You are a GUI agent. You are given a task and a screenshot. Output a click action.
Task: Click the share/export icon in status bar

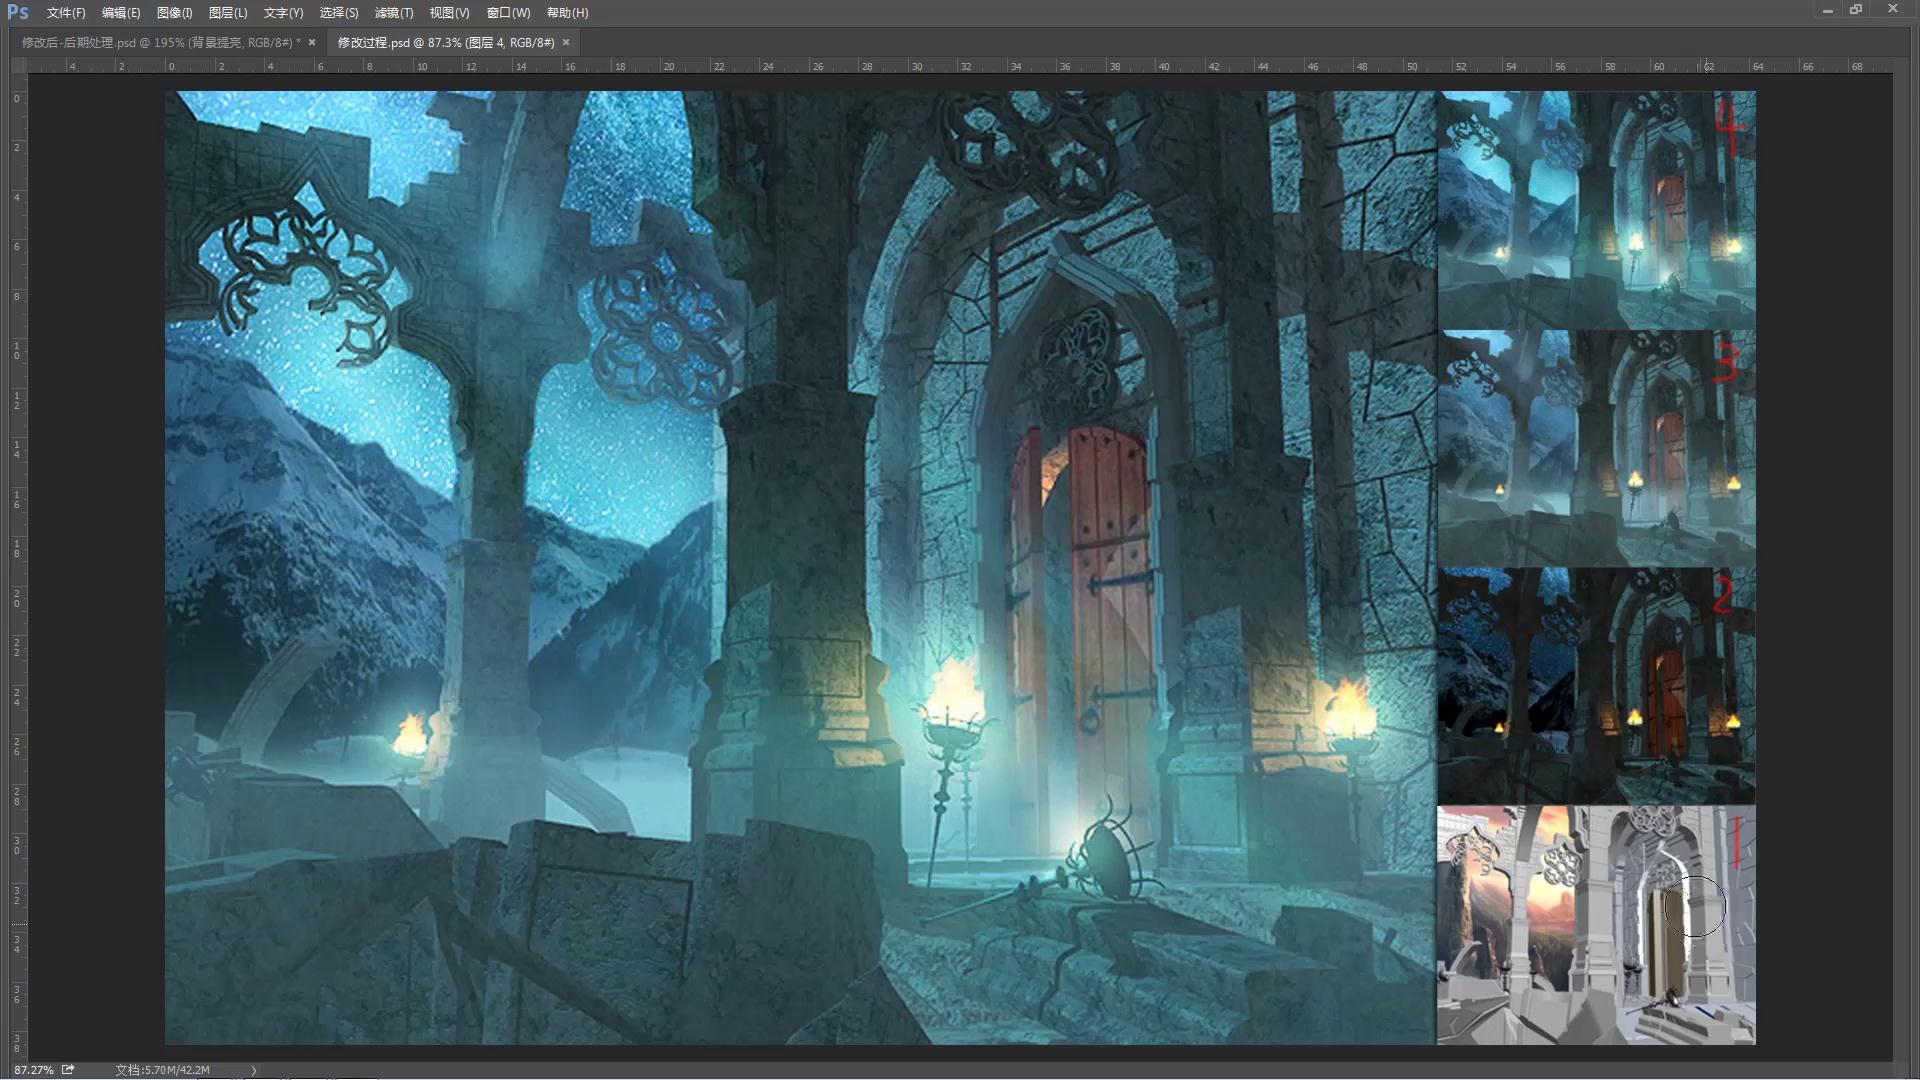[x=68, y=1069]
